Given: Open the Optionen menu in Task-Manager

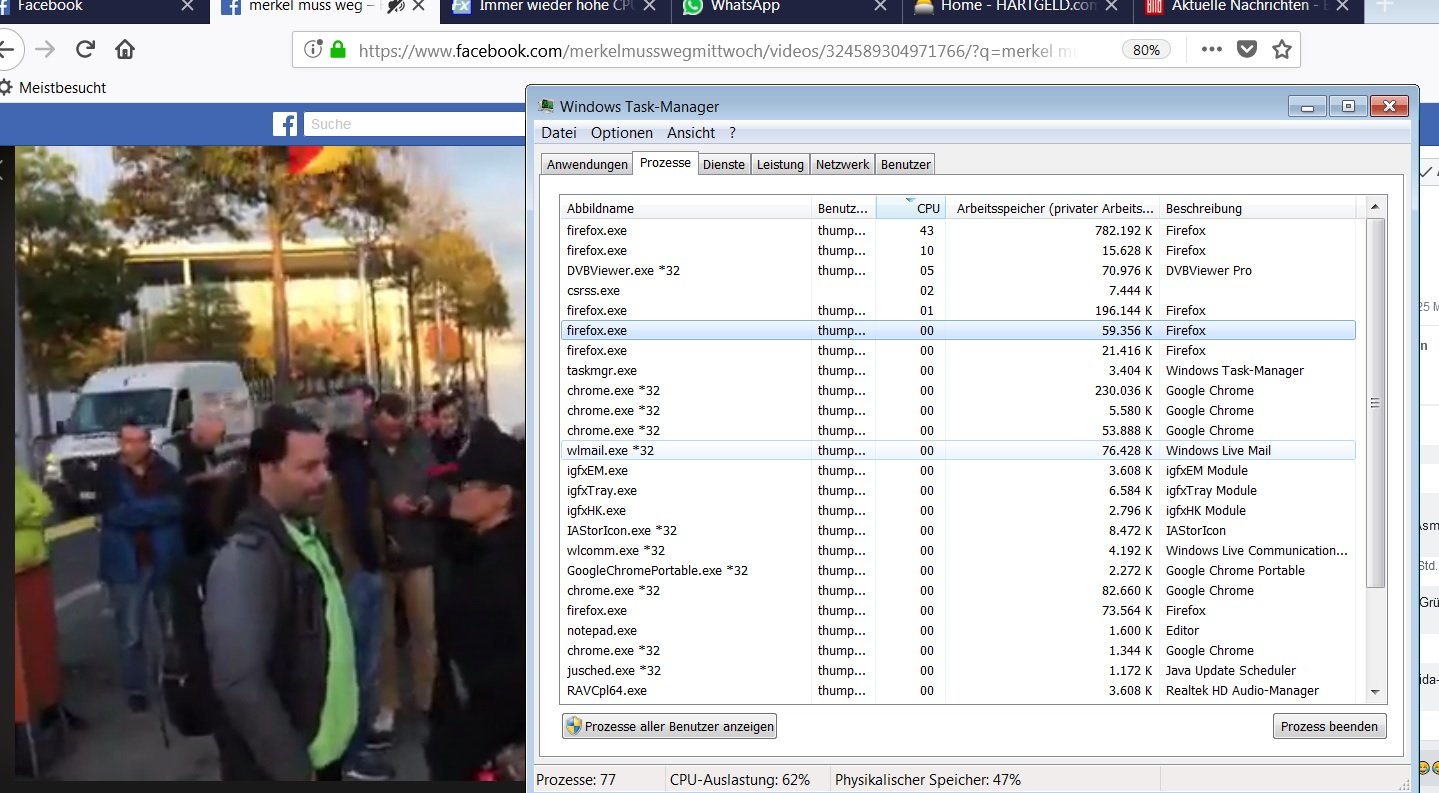Looking at the screenshot, I should click(x=621, y=133).
